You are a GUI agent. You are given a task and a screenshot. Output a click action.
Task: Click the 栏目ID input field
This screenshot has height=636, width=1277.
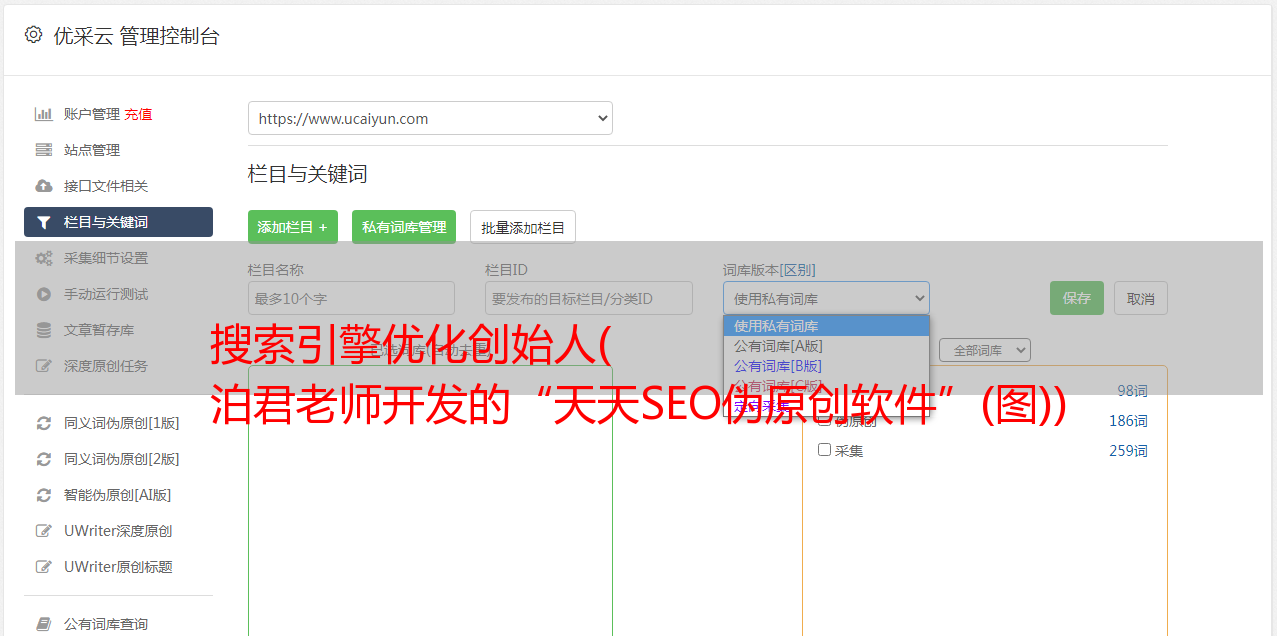click(589, 298)
